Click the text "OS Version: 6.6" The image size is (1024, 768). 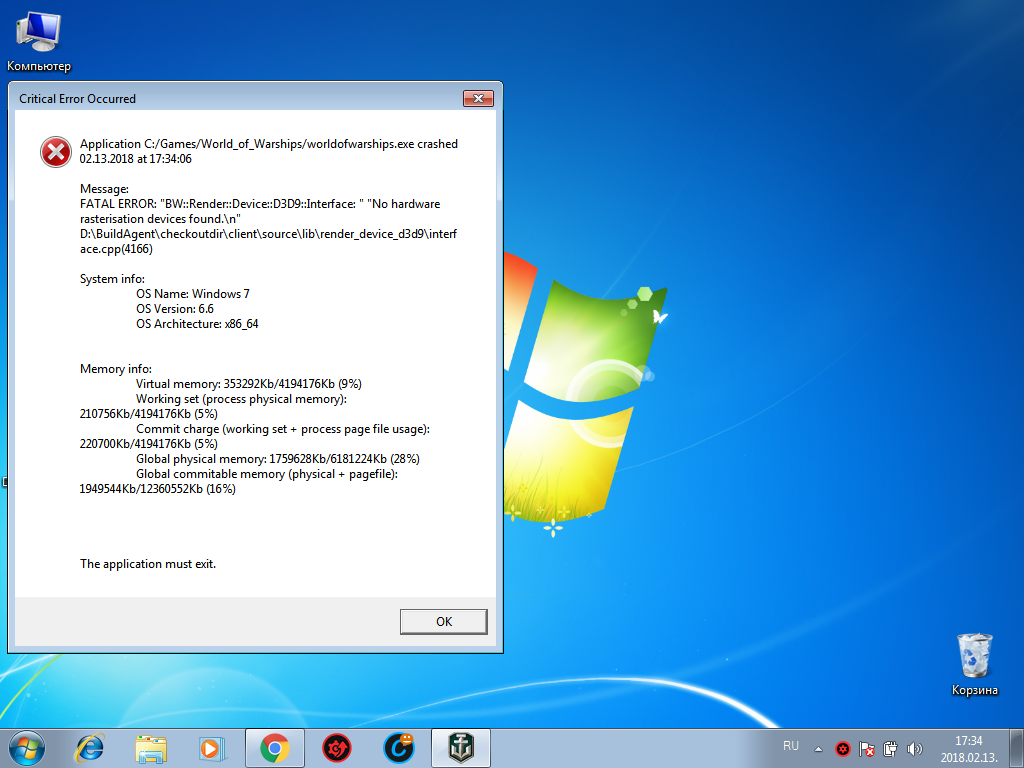[175, 309]
